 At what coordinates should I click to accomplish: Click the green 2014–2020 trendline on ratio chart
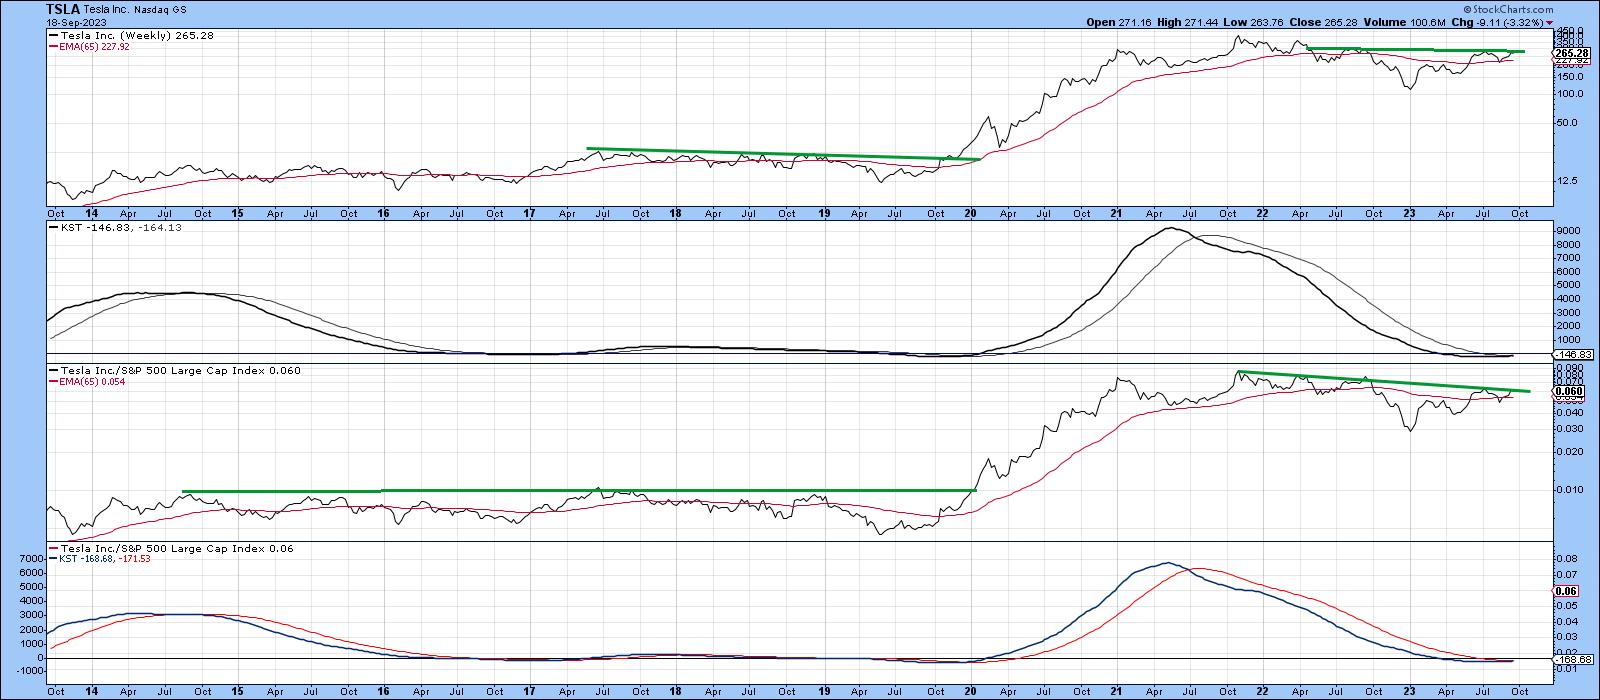tap(580, 490)
